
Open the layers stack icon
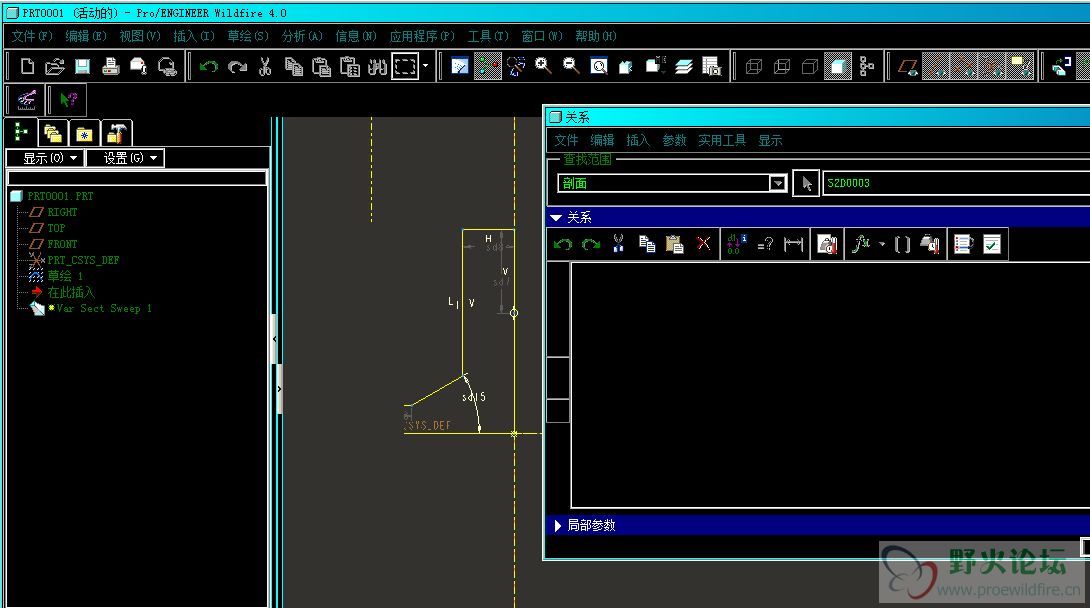pyautogui.click(x=684, y=67)
